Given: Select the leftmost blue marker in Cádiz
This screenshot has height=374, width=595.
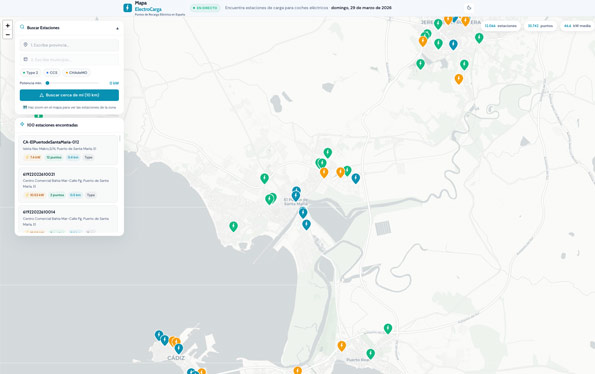Looking at the screenshot, I should (159, 335).
